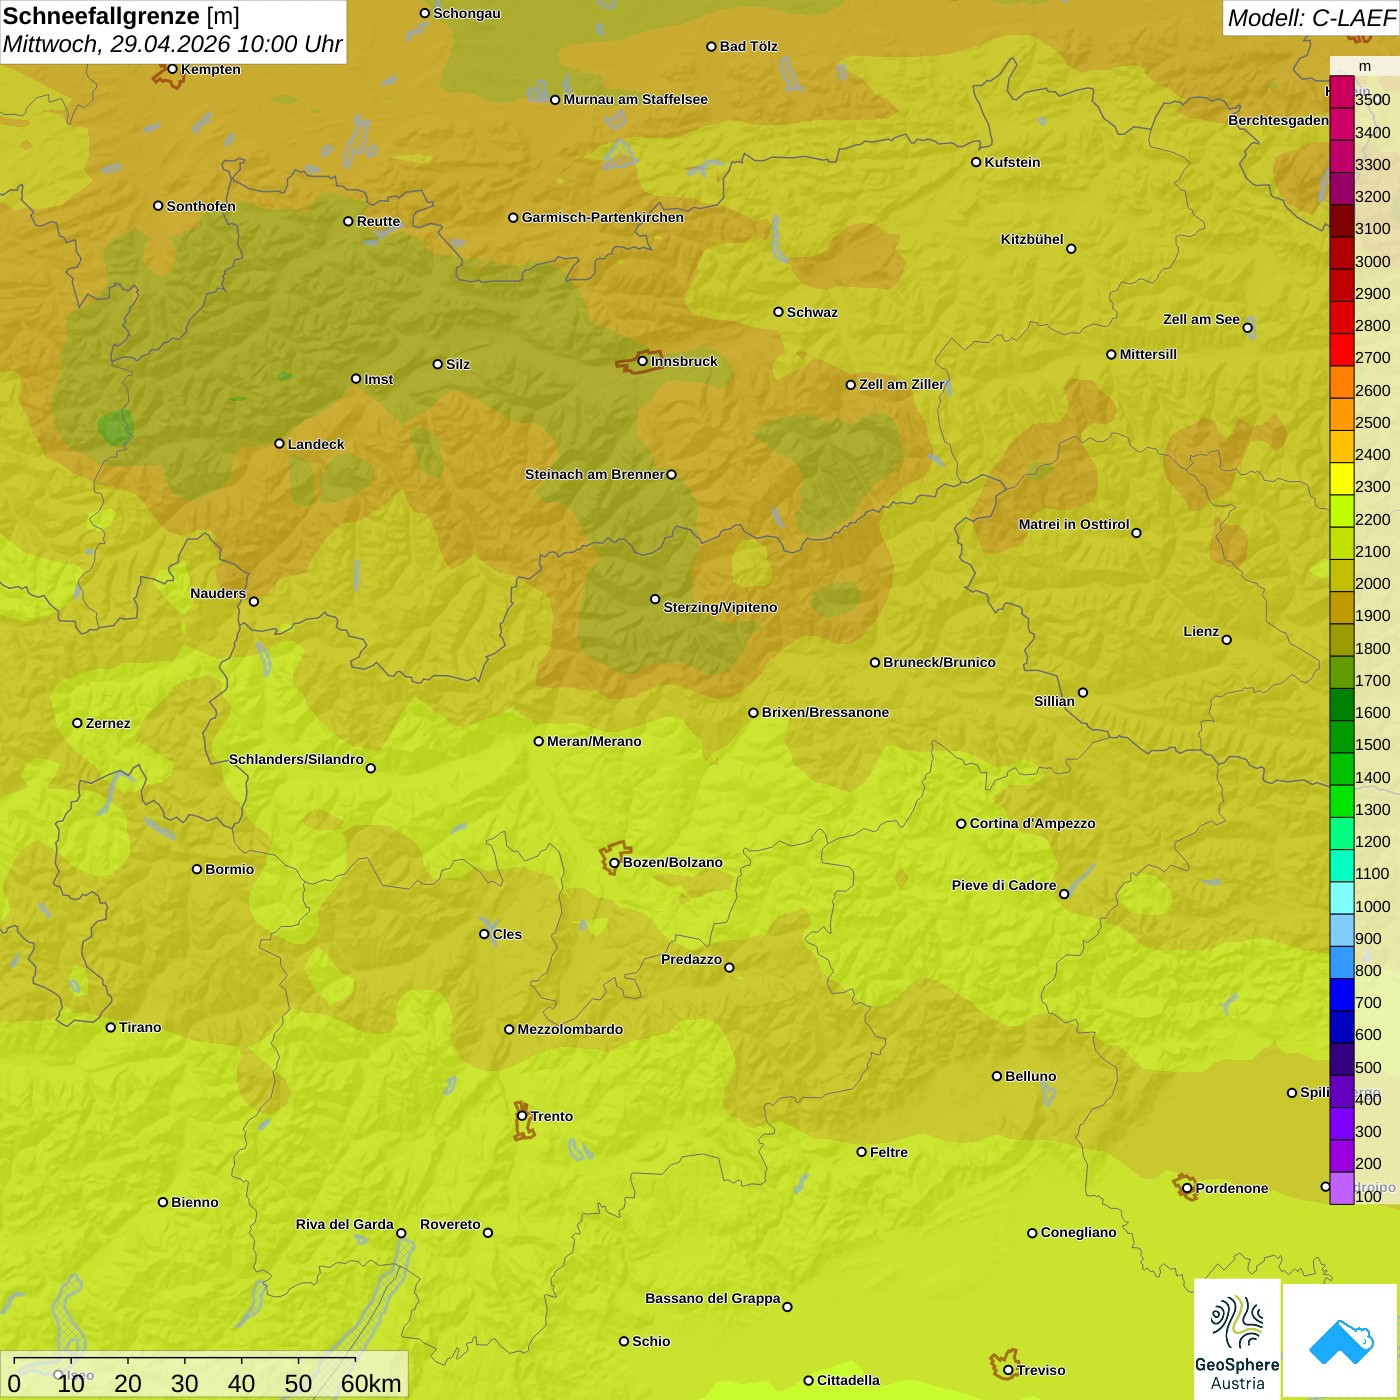Click the 'Schneefallgrenze [m]' title text
Image resolution: width=1400 pixels, height=1400 pixels.
pyautogui.click(x=121, y=16)
